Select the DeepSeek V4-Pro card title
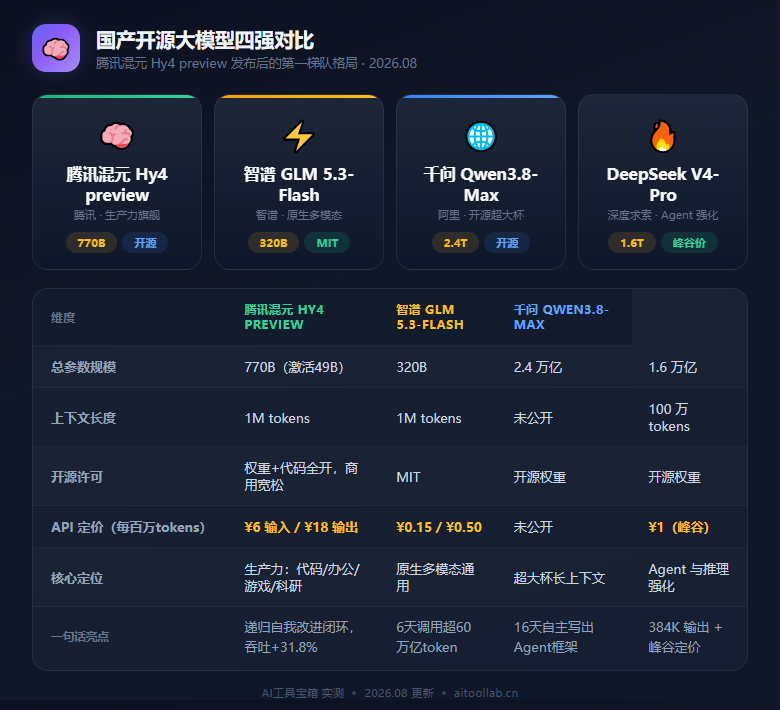Image resolution: width=780 pixels, height=710 pixels. 663,185
